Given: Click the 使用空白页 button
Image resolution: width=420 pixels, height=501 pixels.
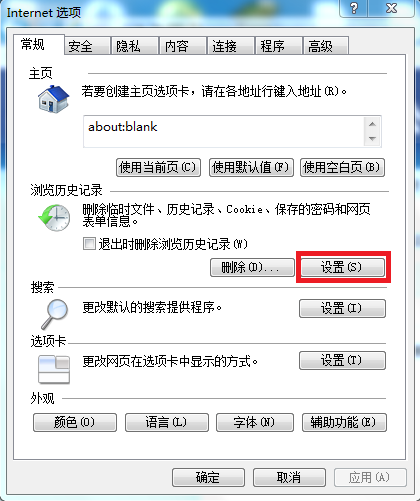Looking at the screenshot, I should coord(342,167).
